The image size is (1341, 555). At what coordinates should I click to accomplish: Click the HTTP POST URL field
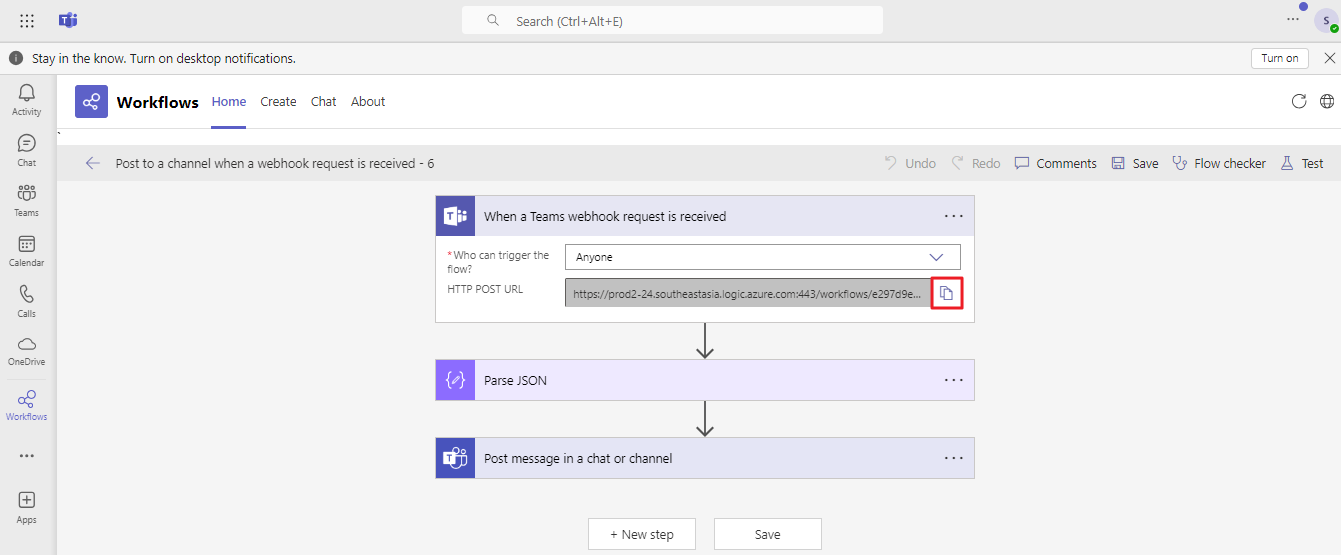747,293
